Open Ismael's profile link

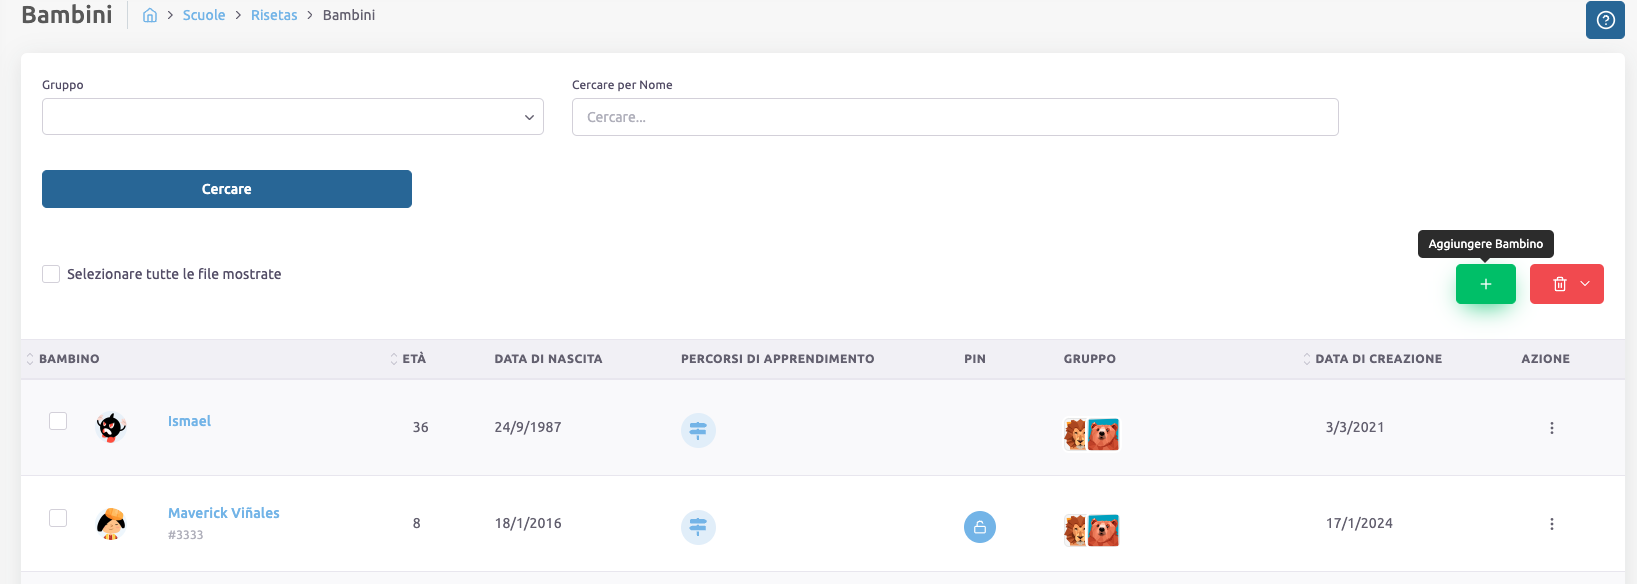coord(189,421)
